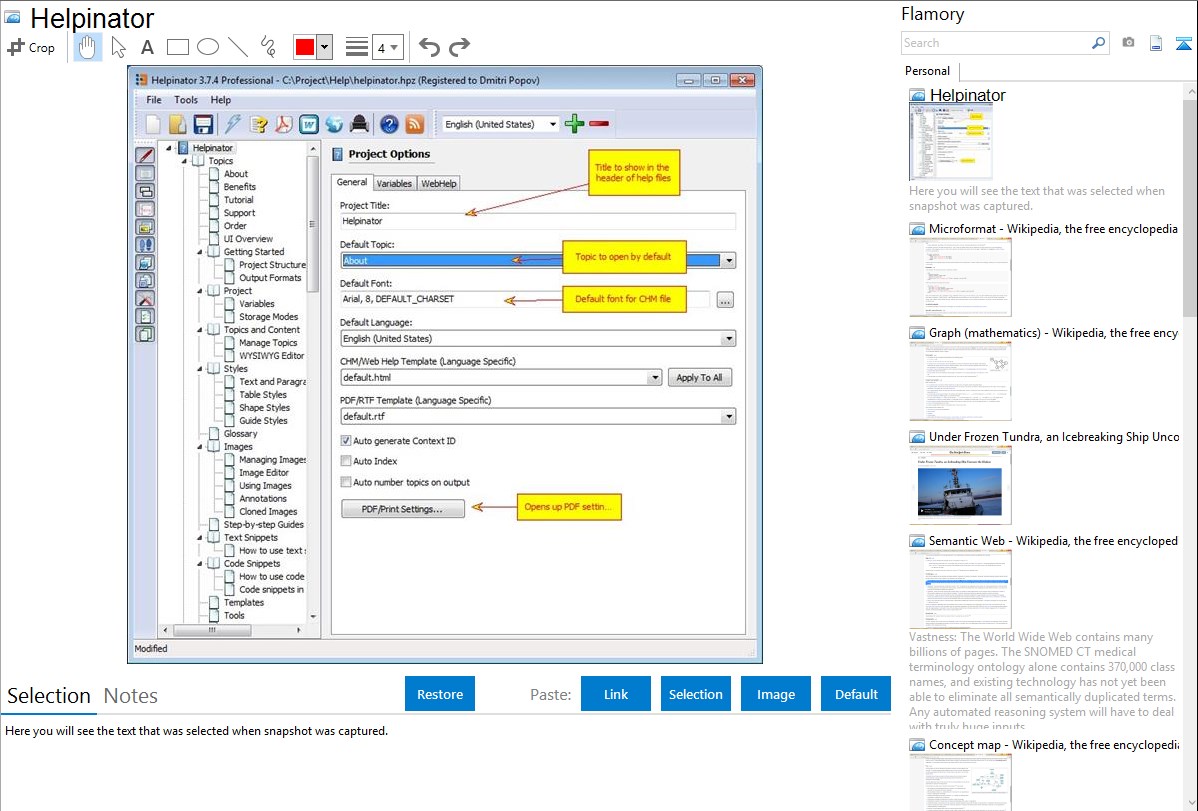Undo the last annotation
This screenshot has width=1198, height=811.
click(429, 47)
